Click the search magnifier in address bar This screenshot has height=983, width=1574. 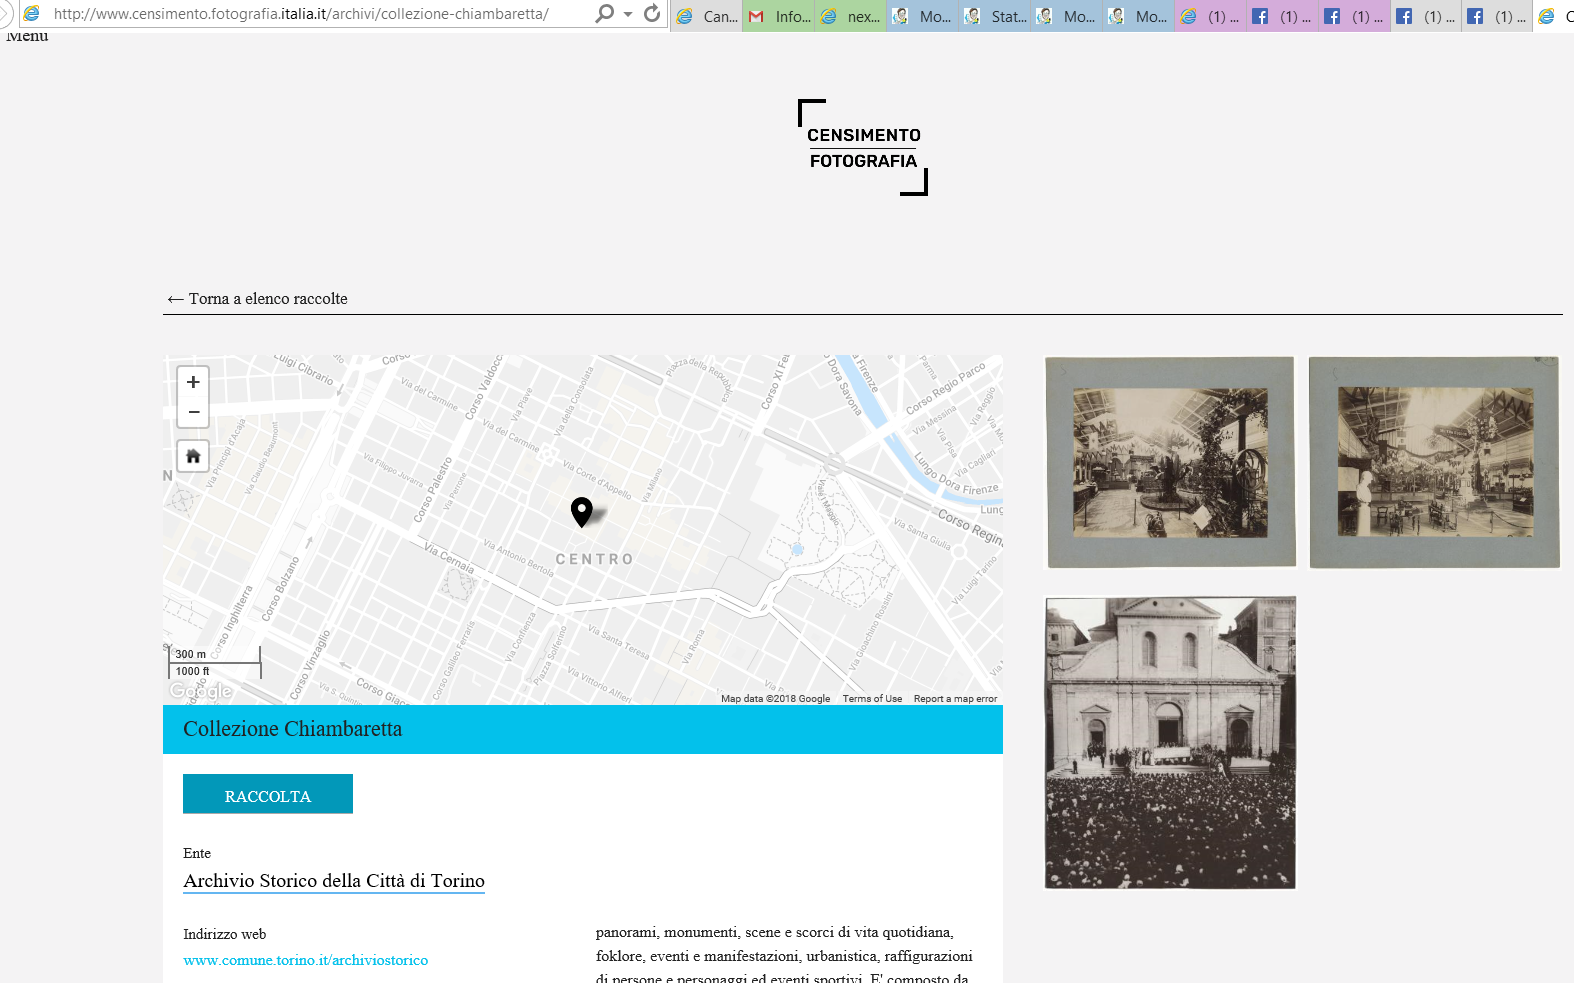604,14
